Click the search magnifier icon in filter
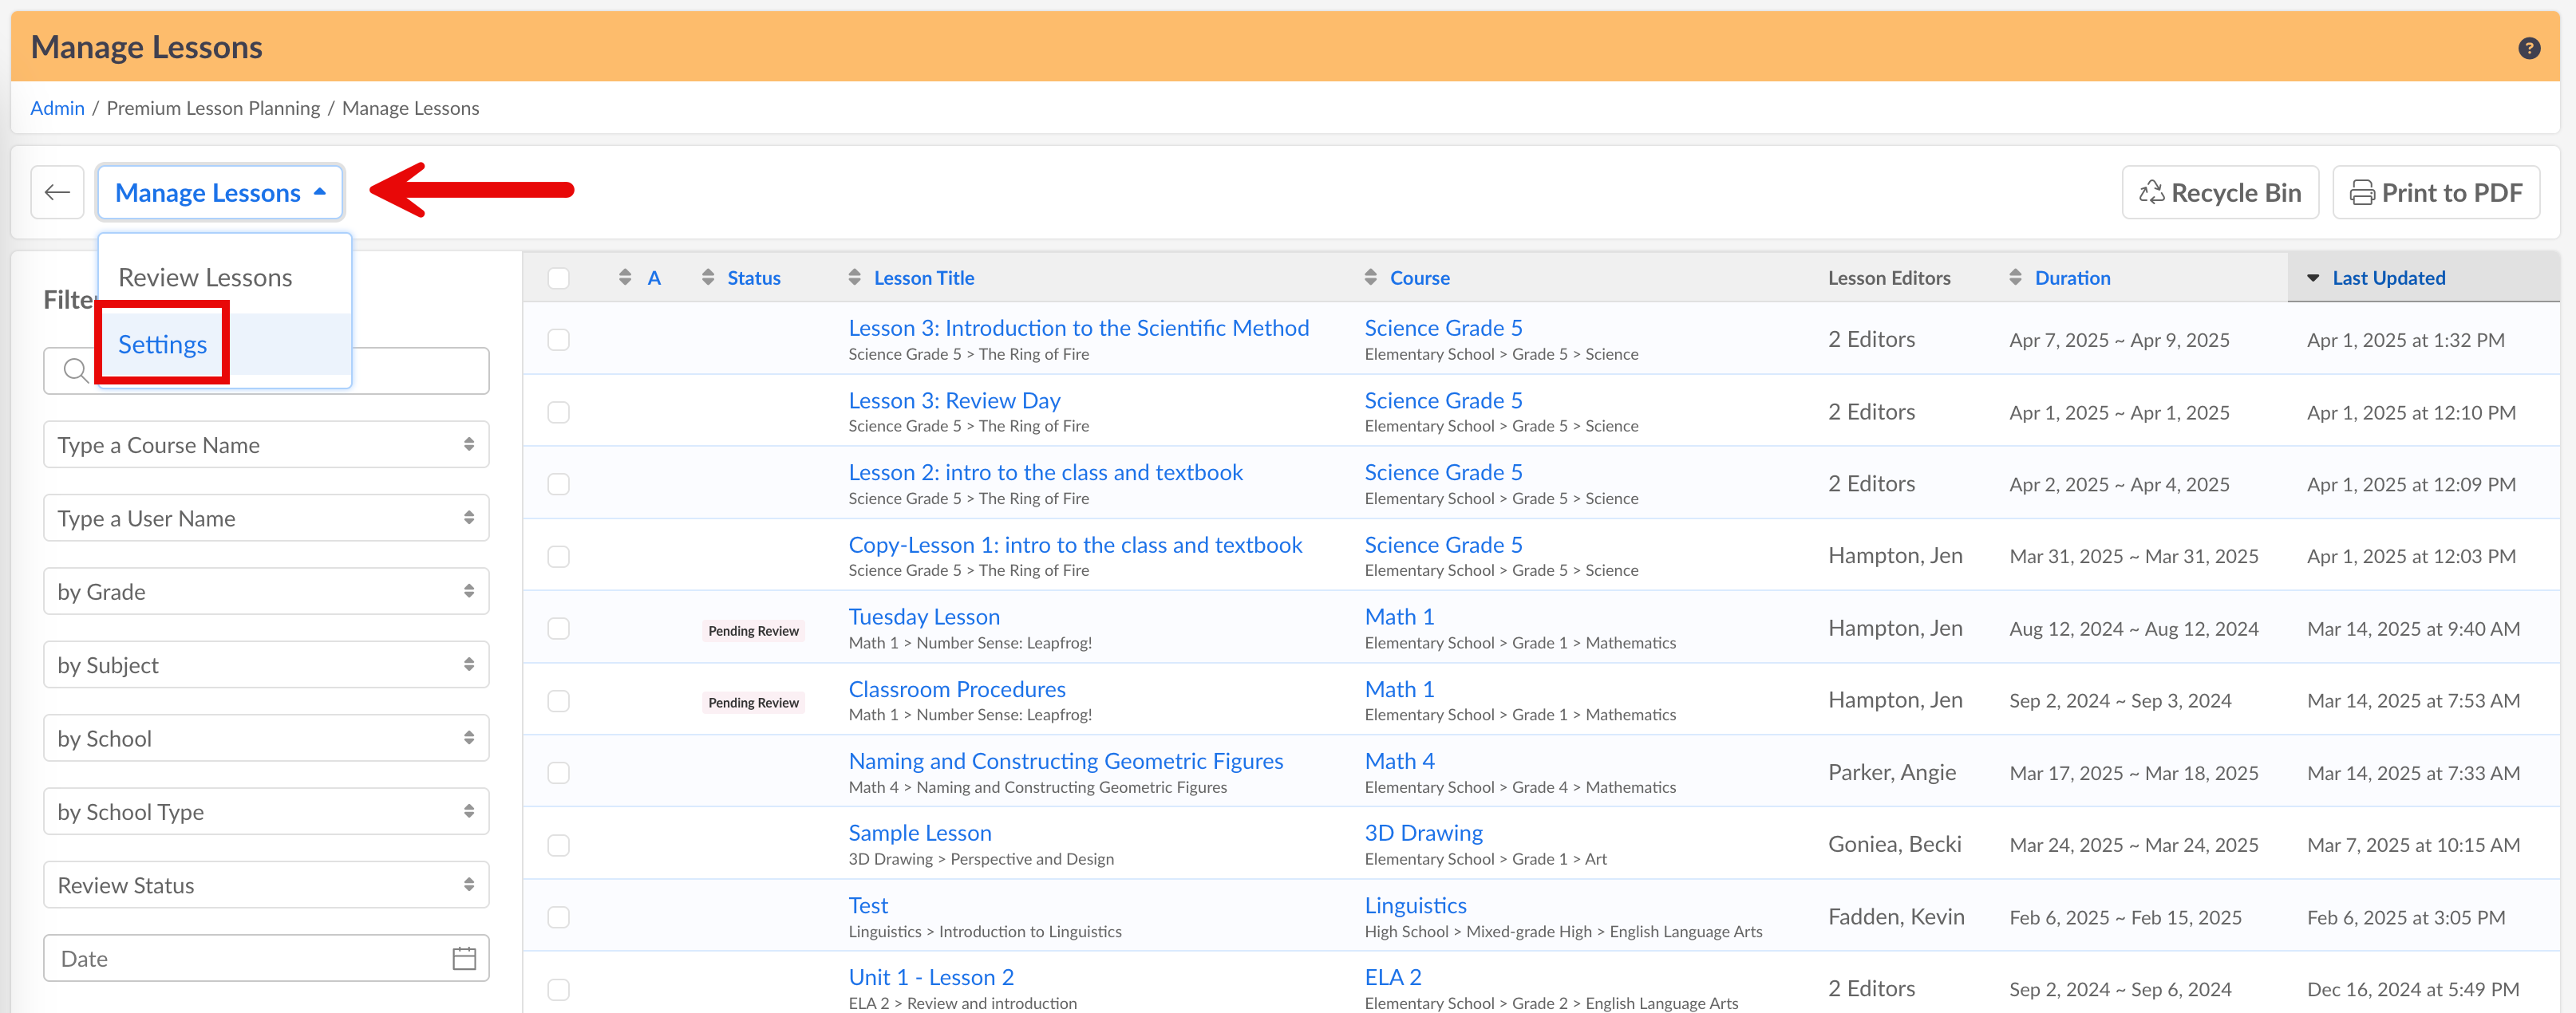The height and width of the screenshot is (1013, 2576). click(75, 371)
